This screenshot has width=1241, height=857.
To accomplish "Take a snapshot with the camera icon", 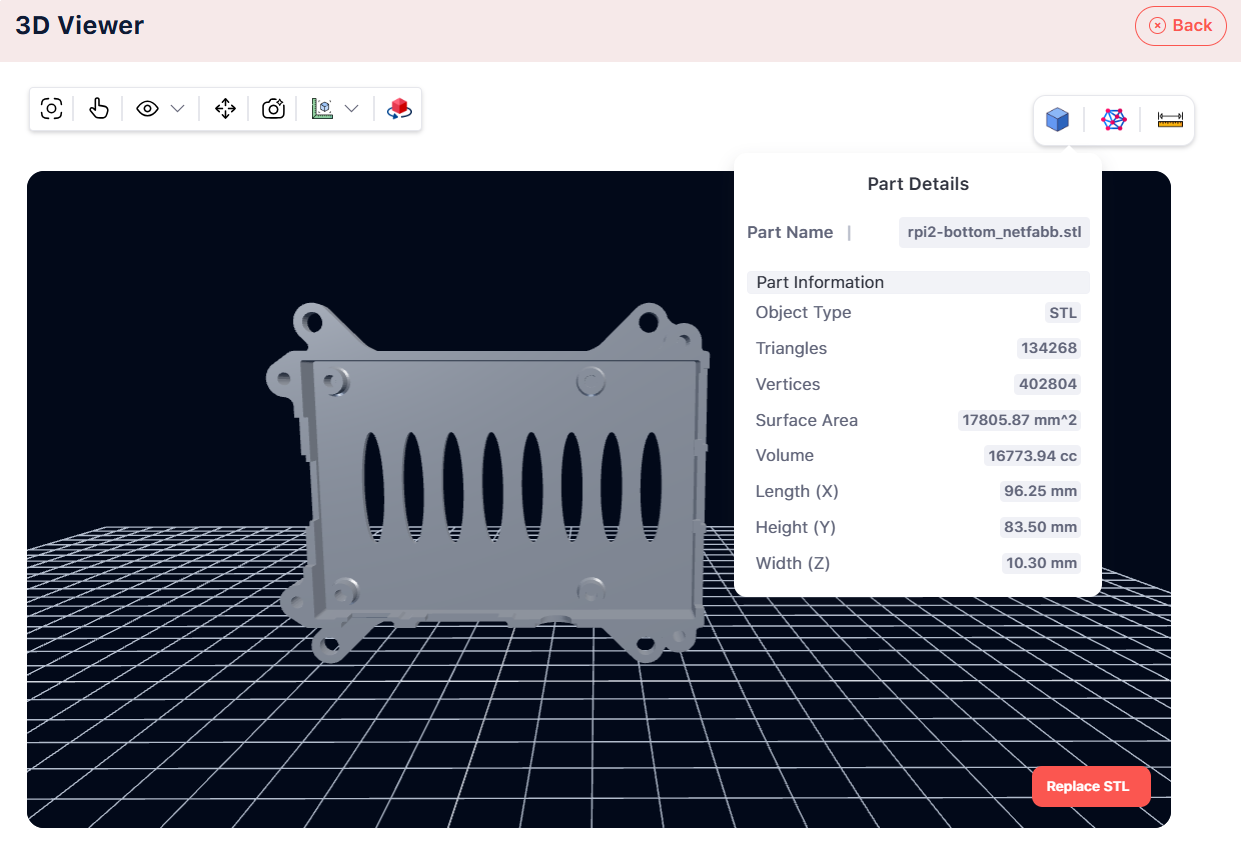I will pyautogui.click(x=273, y=109).
